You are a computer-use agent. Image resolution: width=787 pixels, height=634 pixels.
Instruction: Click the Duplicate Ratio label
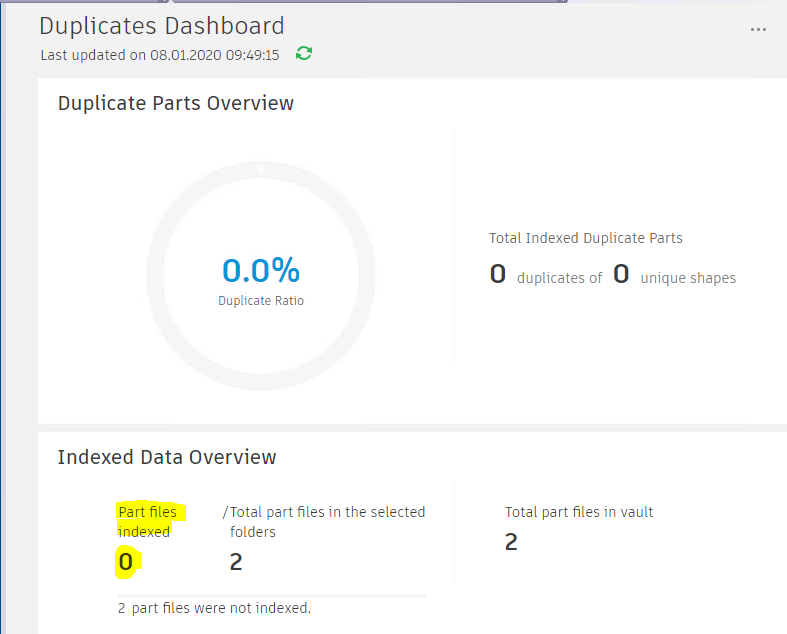[261, 300]
